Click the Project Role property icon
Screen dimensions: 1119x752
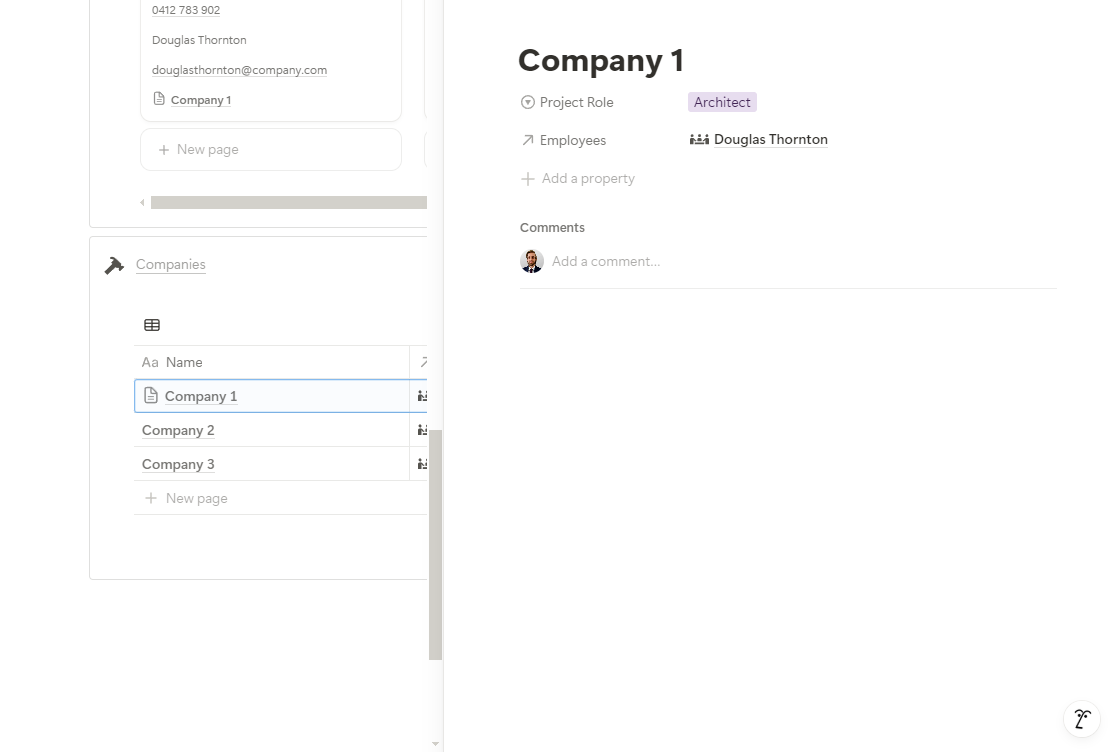[x=528, y=102]
